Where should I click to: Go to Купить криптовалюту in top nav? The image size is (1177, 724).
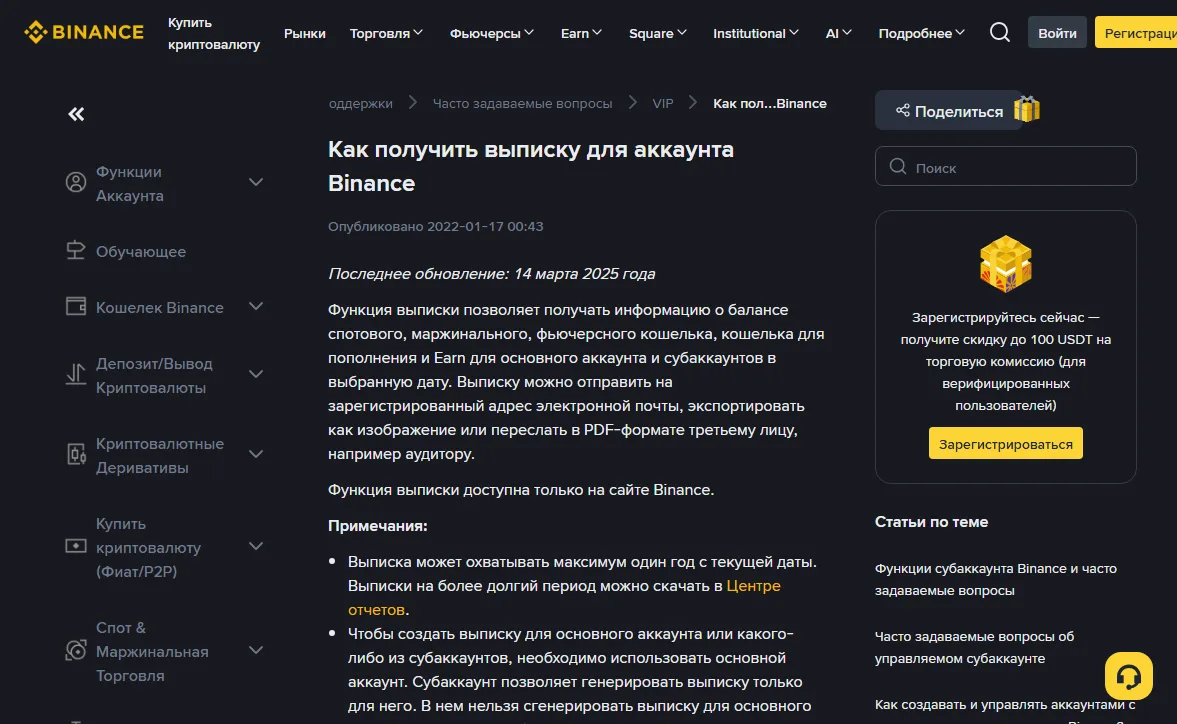click(214, 33)
